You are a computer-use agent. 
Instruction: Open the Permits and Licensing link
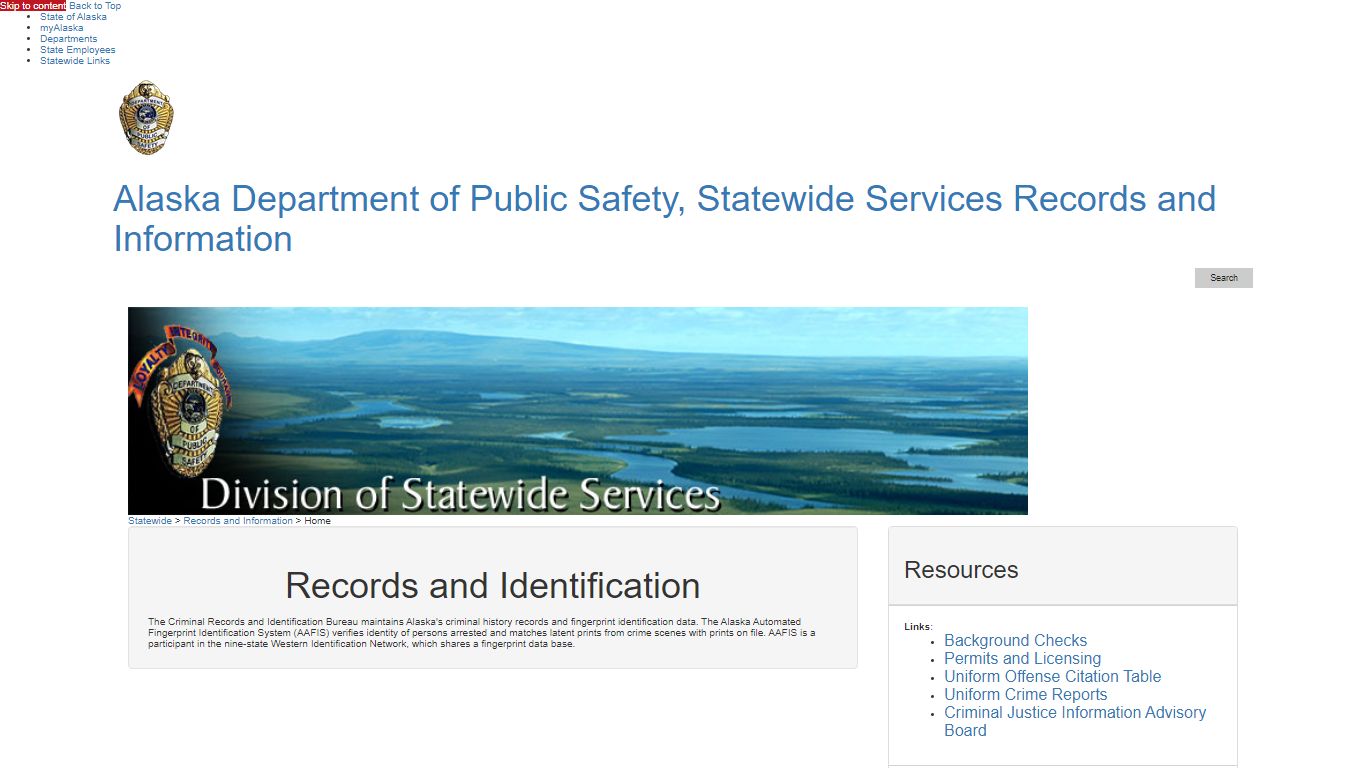pyautogui.click(x=1022, y=659)
